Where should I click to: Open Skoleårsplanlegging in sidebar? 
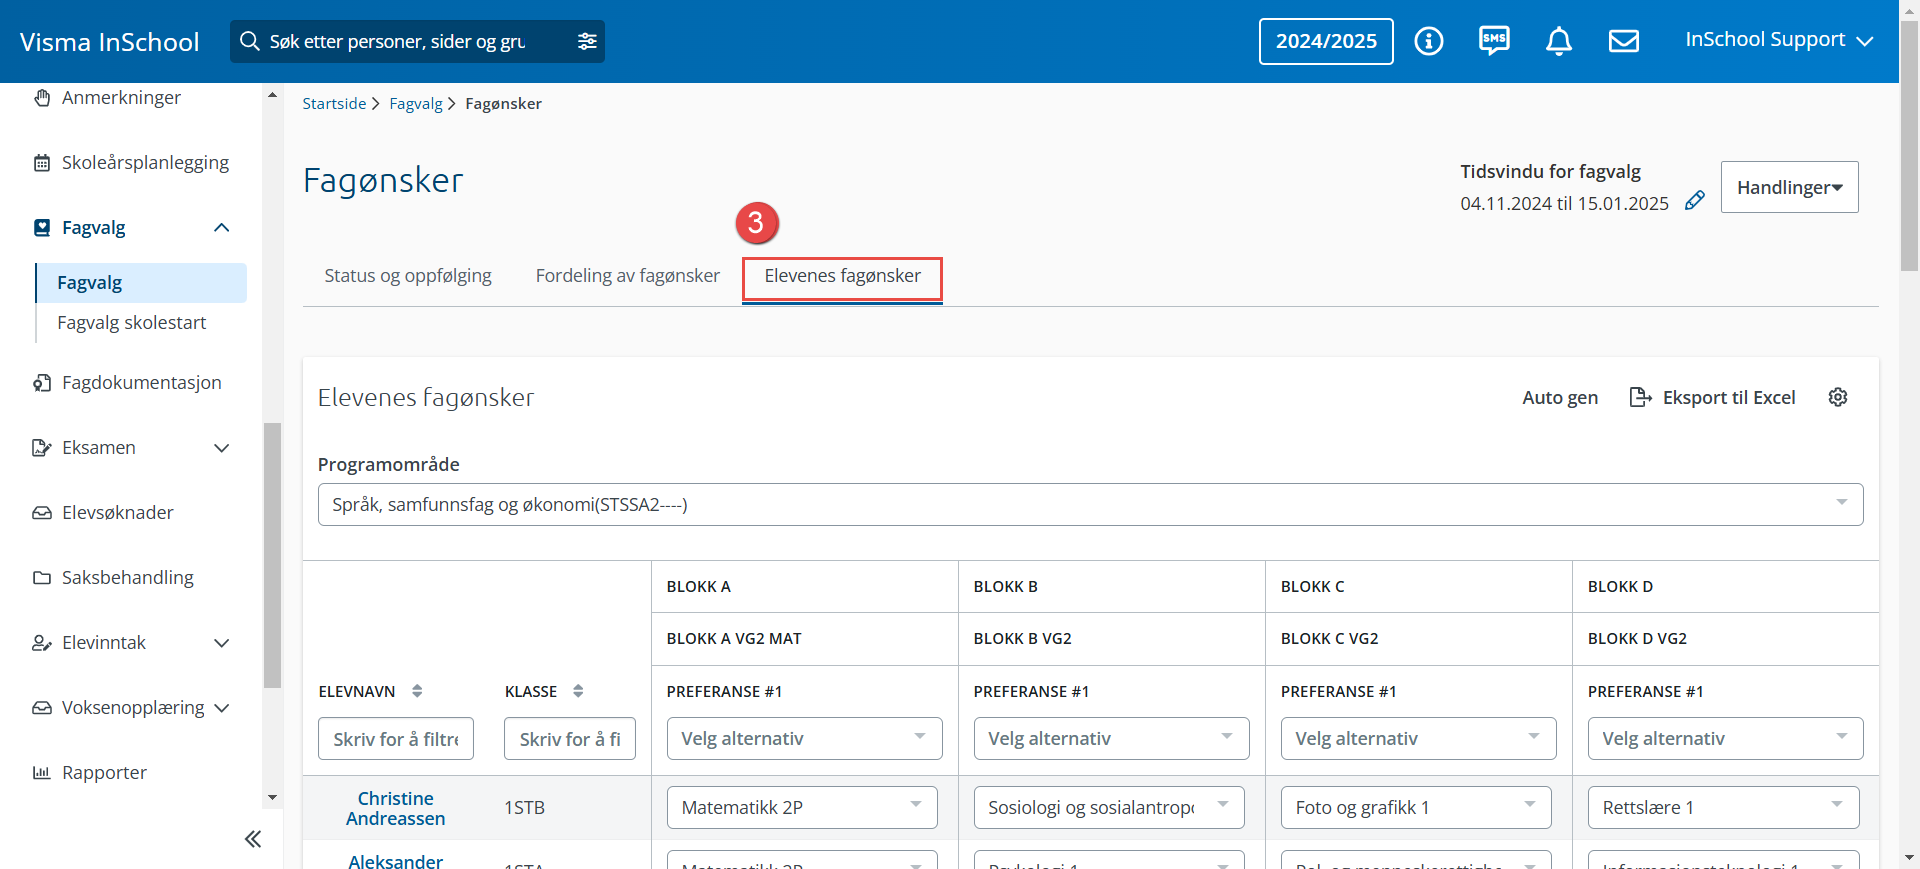coord(145,163)
